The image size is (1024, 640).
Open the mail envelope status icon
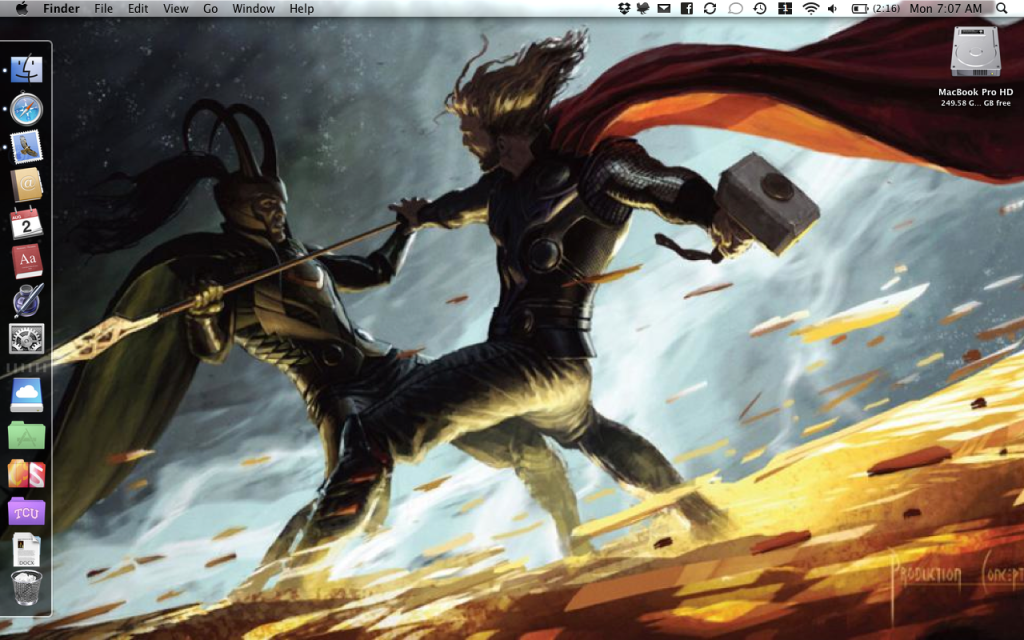pyautogui.click(x=664, y=8)
